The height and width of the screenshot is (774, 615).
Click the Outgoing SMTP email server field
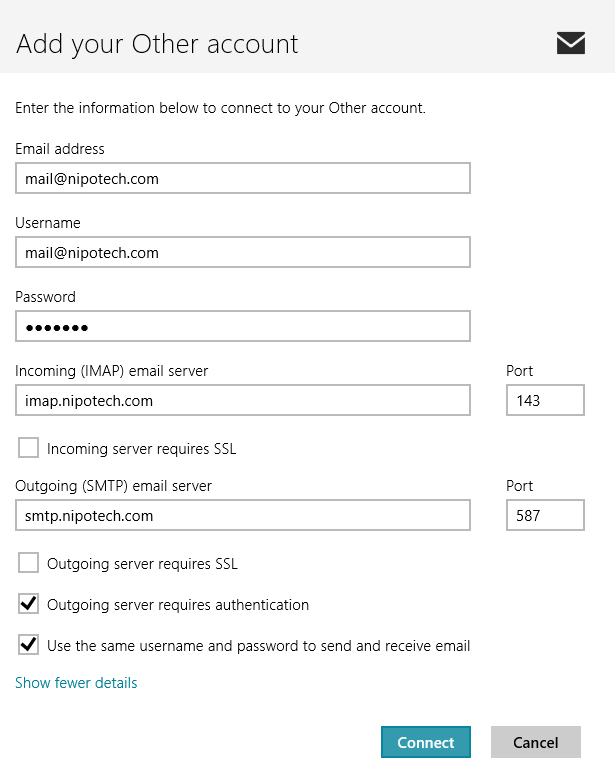tap(243, 515)
